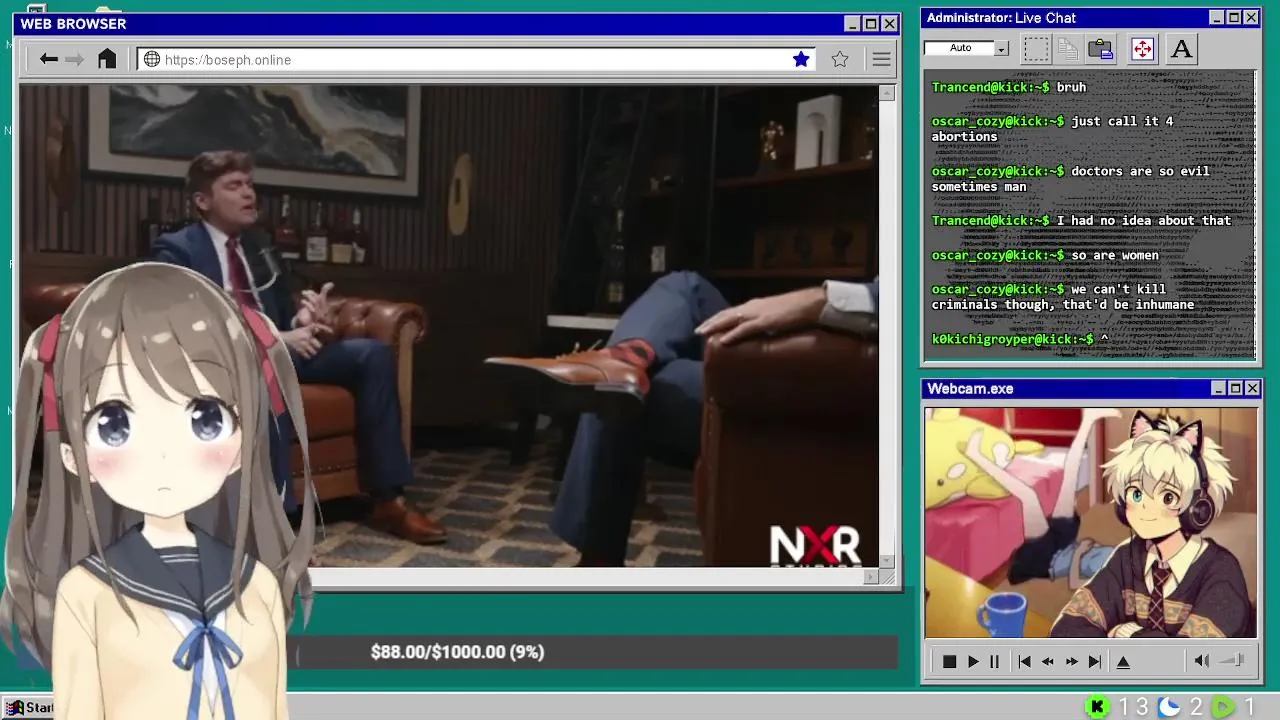Close the Live Chat window
This screenshot has height=720, width=1280.
[x=1251, y=18]
